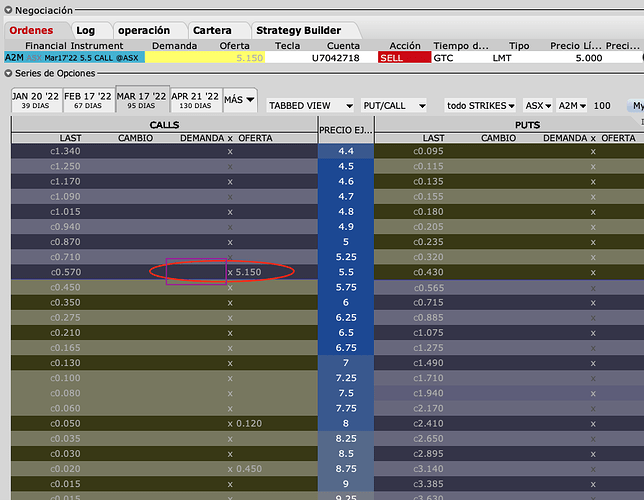The height and width of the screenshot is (500, 644).
Task: Open the Strategy Builder tab
Action: (x=299, y=30)
